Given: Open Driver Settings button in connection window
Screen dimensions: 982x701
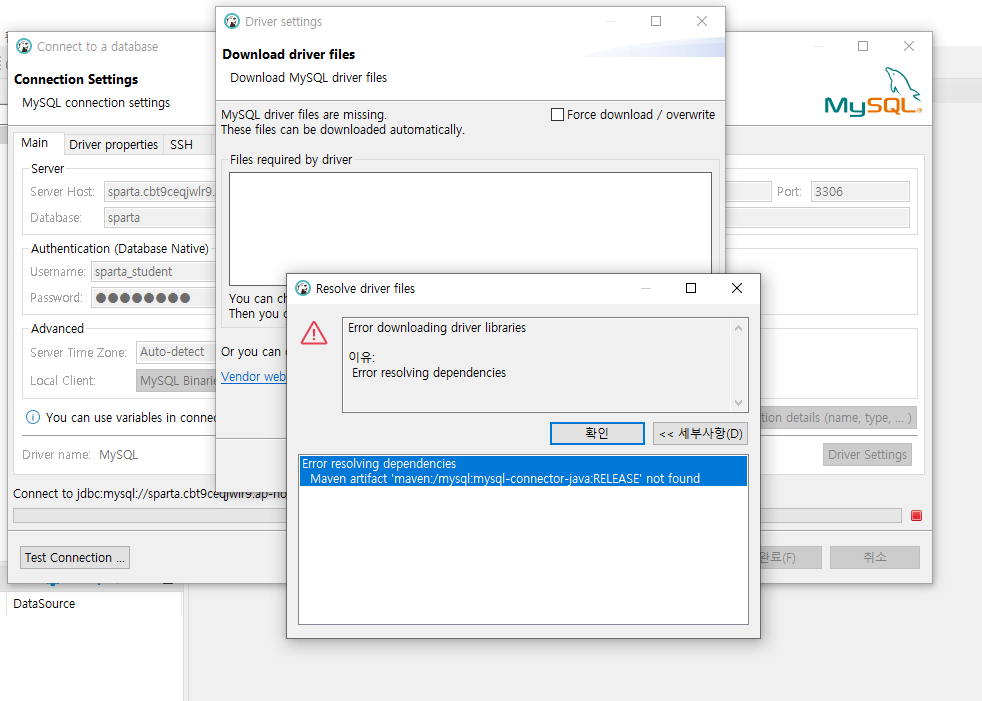Looking at the screenshot, I should coord(867,455).
